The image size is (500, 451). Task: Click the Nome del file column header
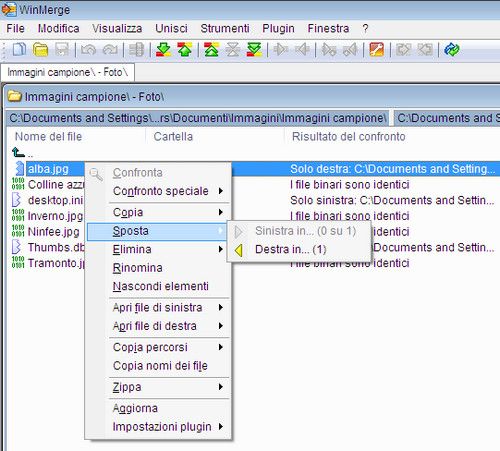[x=48, y=137]
